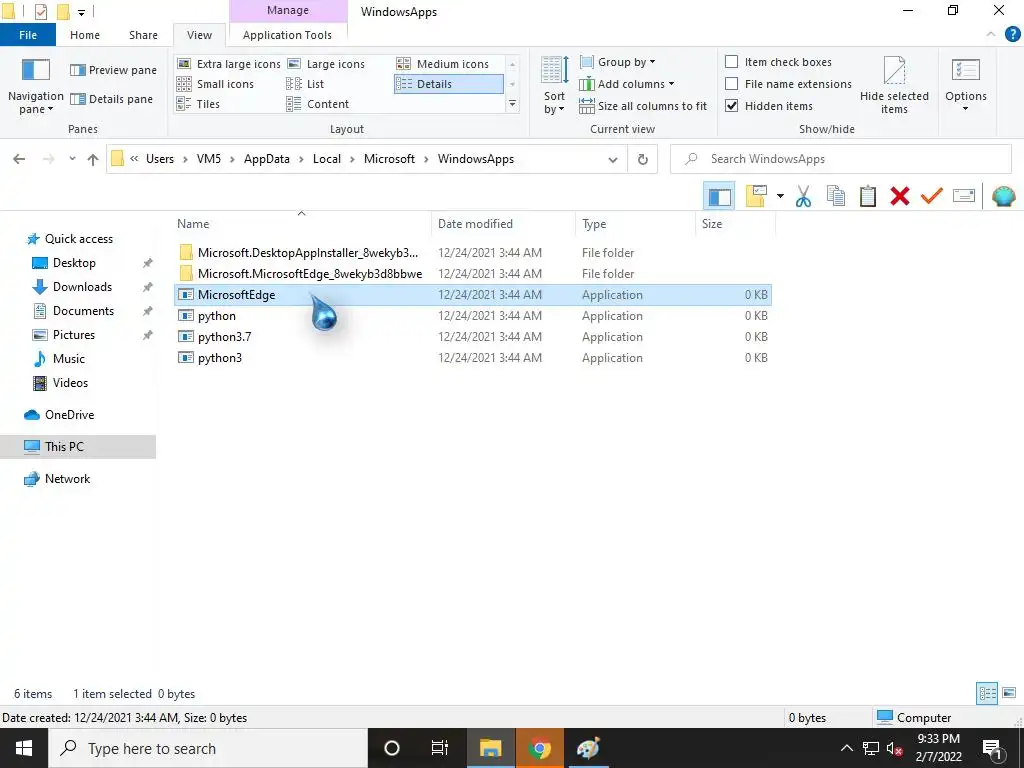This screenshot has width=1024, height=768.
Task: Click the Task View taskbar button
Action: pyautogui.click(x=440, y=748)
